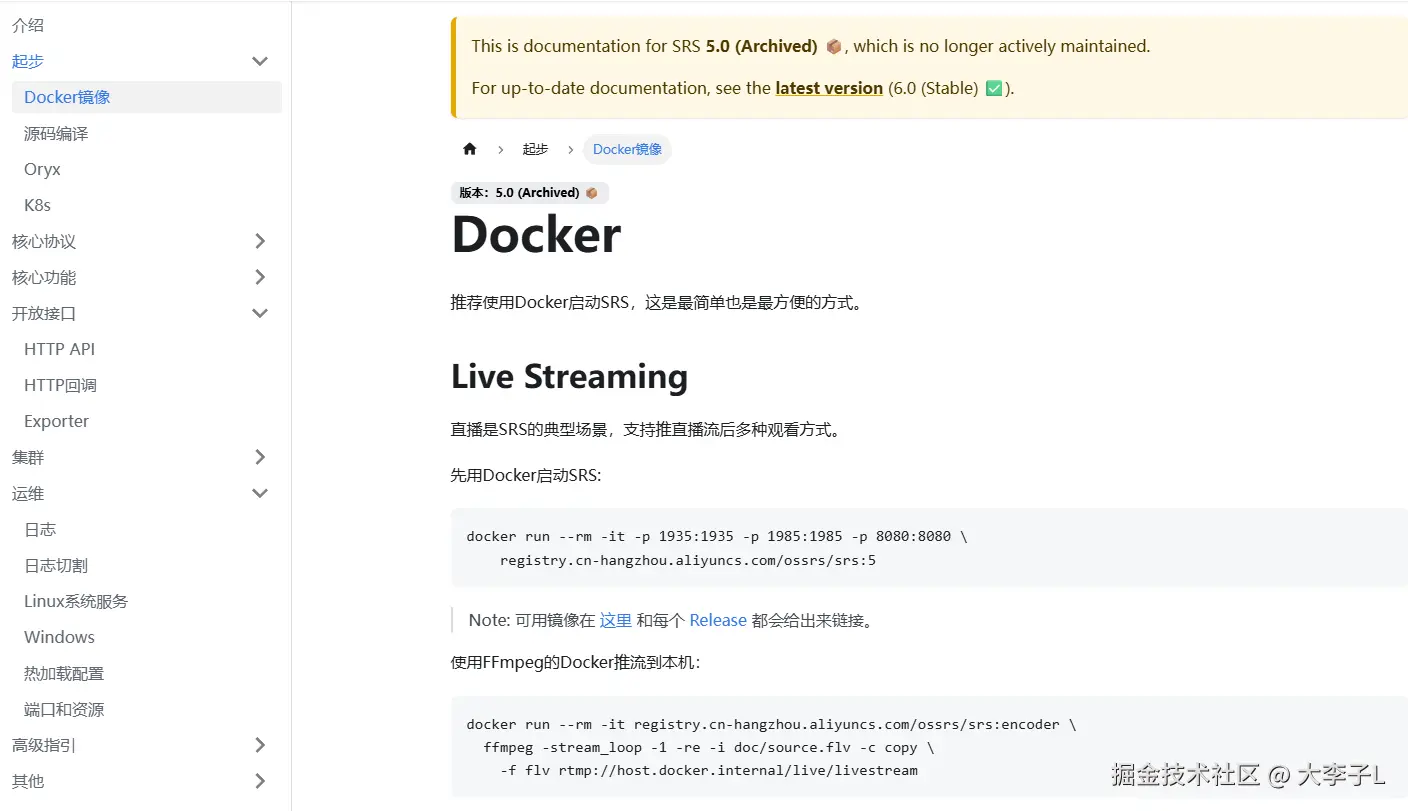Open the 热加载配置 sidebar page
Image resolution: width=1408 pixels, height=811 pixels.
click(64, 673)
